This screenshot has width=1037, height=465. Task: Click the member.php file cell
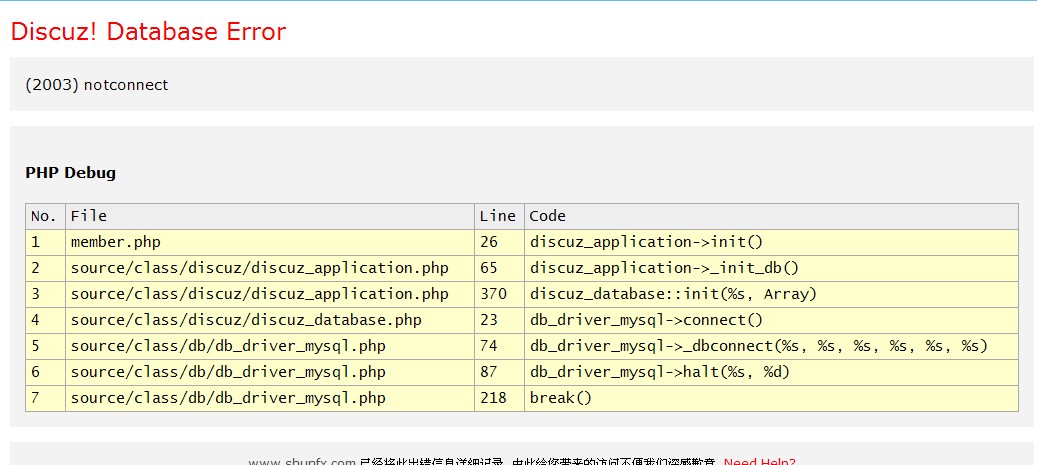tap(115, 242)
